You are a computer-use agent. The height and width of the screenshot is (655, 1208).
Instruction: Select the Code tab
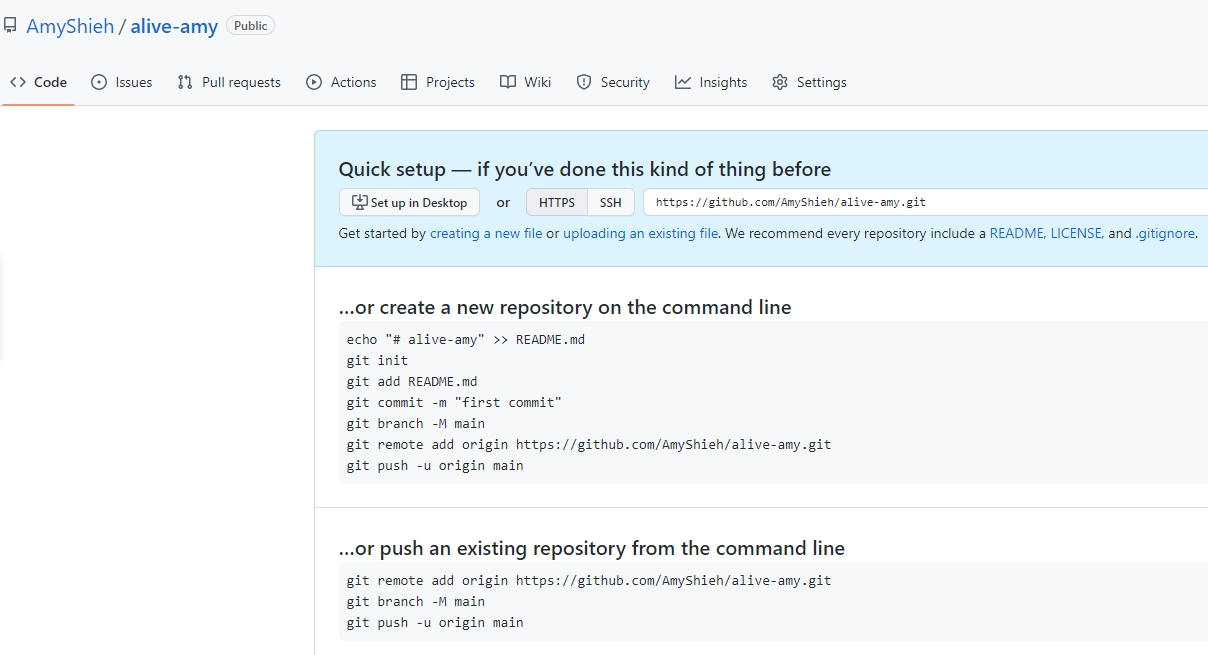point(39,82)
